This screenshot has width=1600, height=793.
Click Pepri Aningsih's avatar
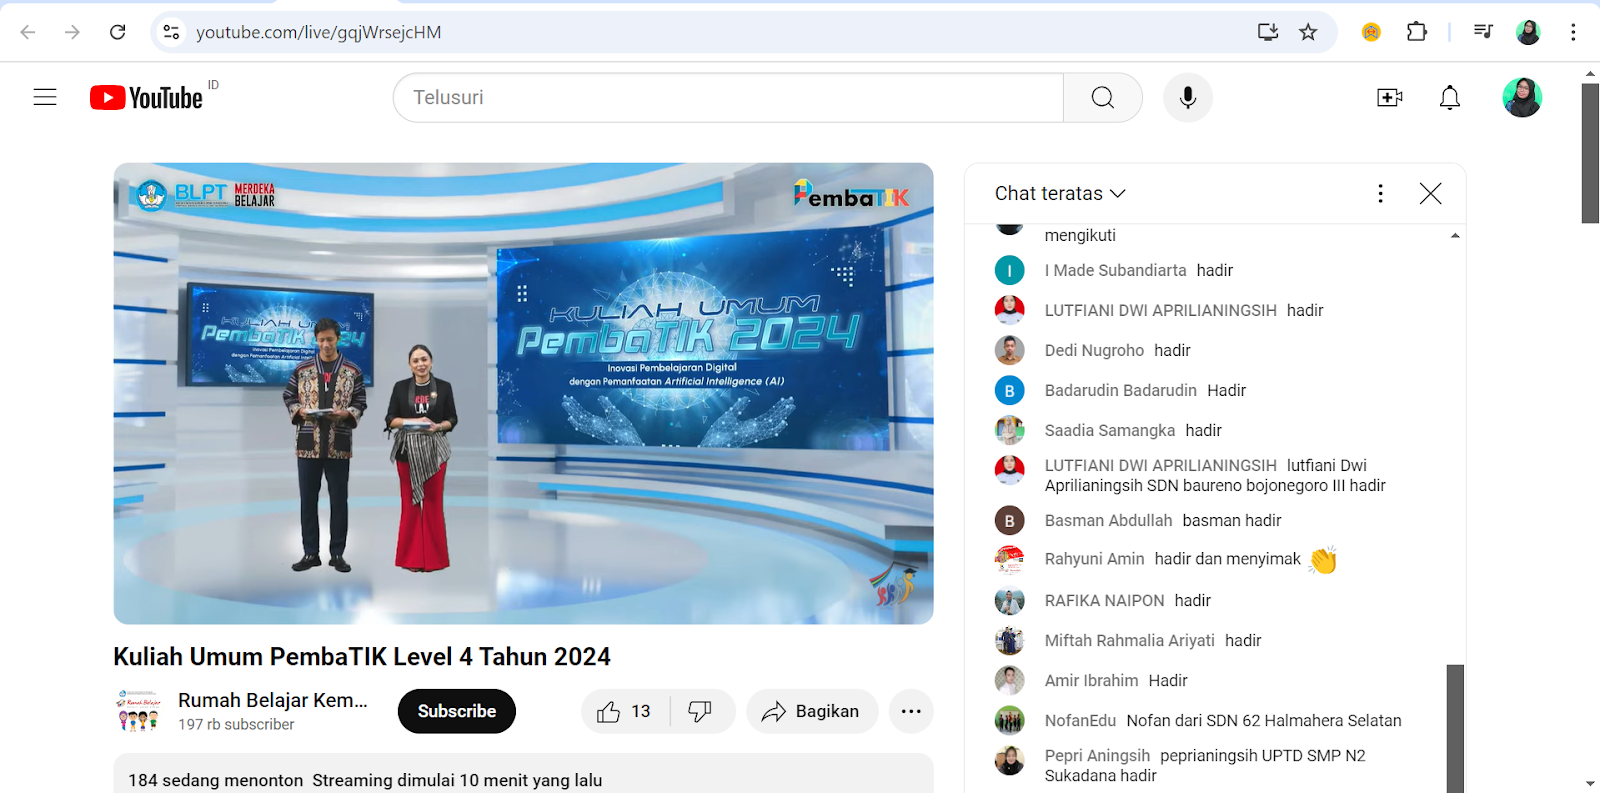[x=1010, y=760]
